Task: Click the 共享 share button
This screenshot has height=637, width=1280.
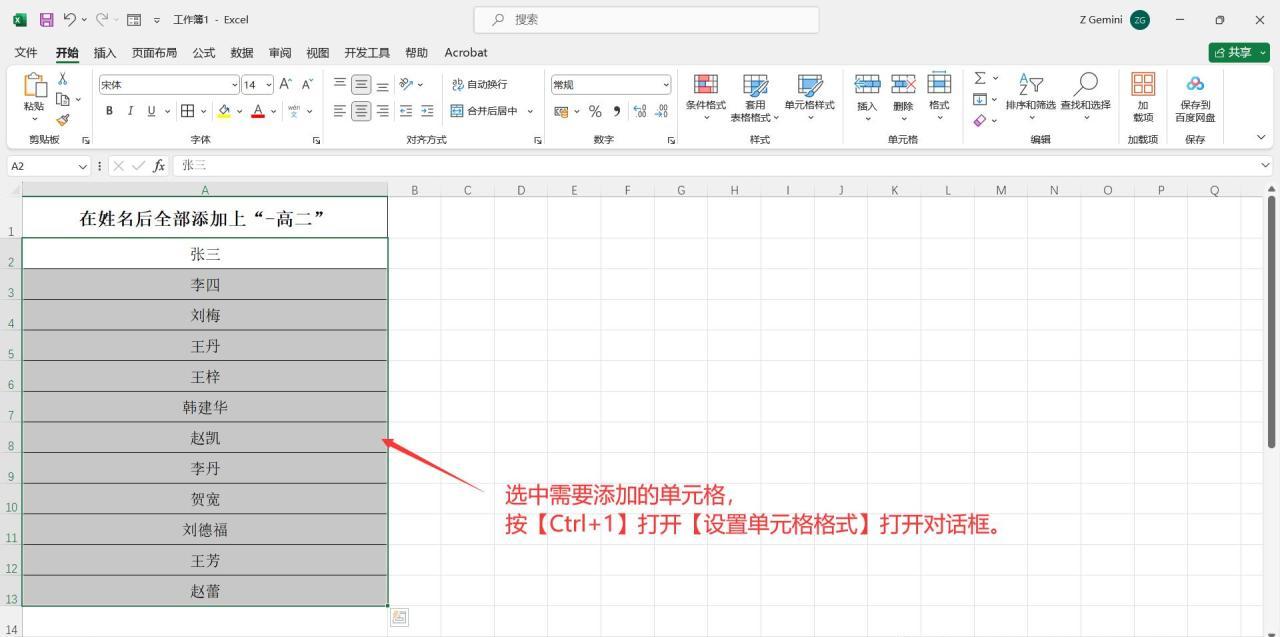Action: [x=1239, y=52]
